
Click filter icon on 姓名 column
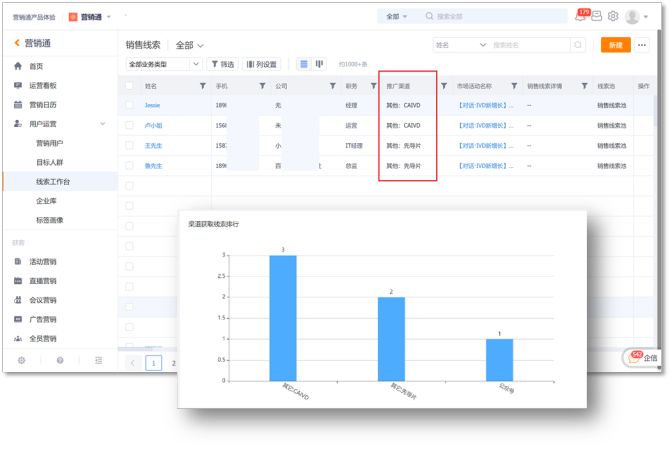pyautogui.click(x=204, y=86)
